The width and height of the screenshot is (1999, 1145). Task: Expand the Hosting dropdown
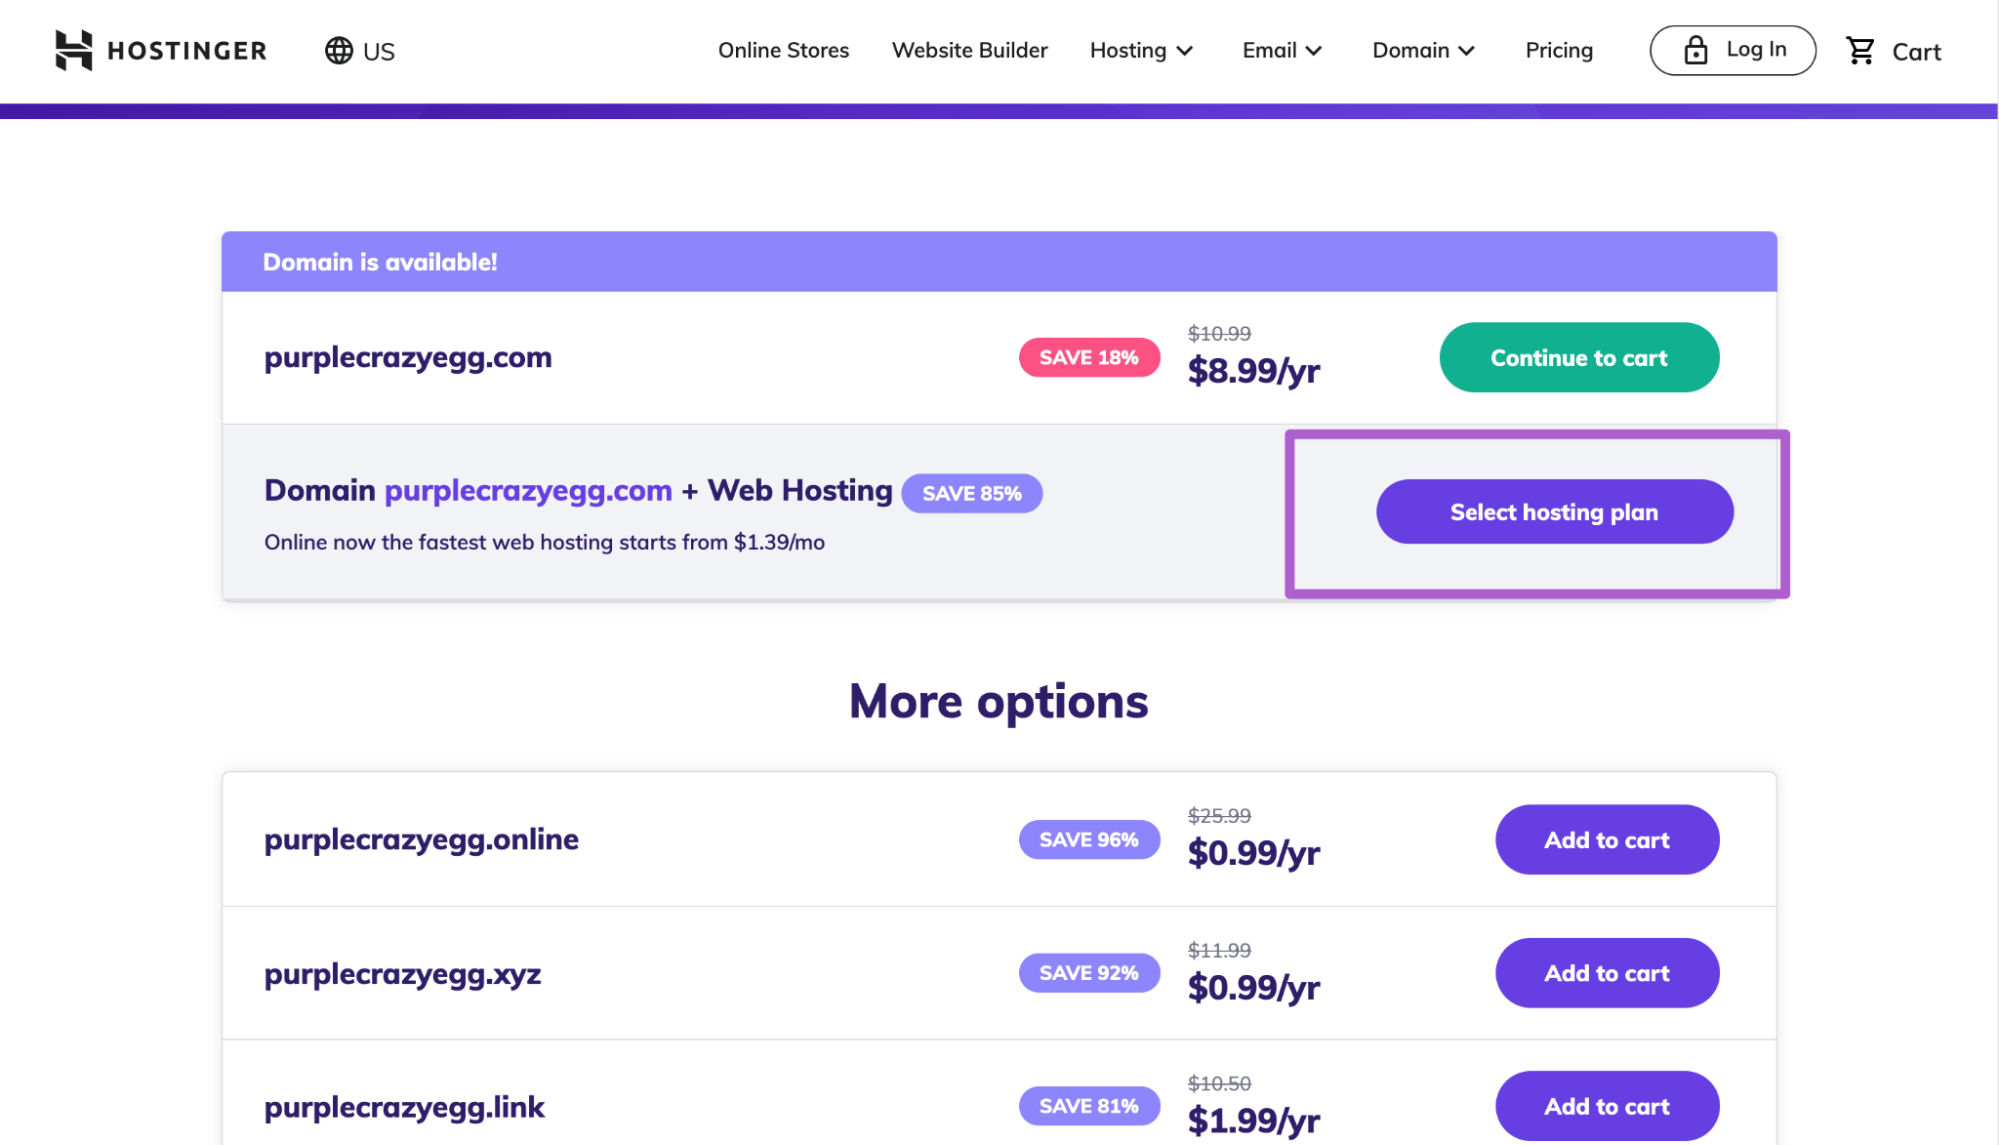click(x=1141, y=50)
